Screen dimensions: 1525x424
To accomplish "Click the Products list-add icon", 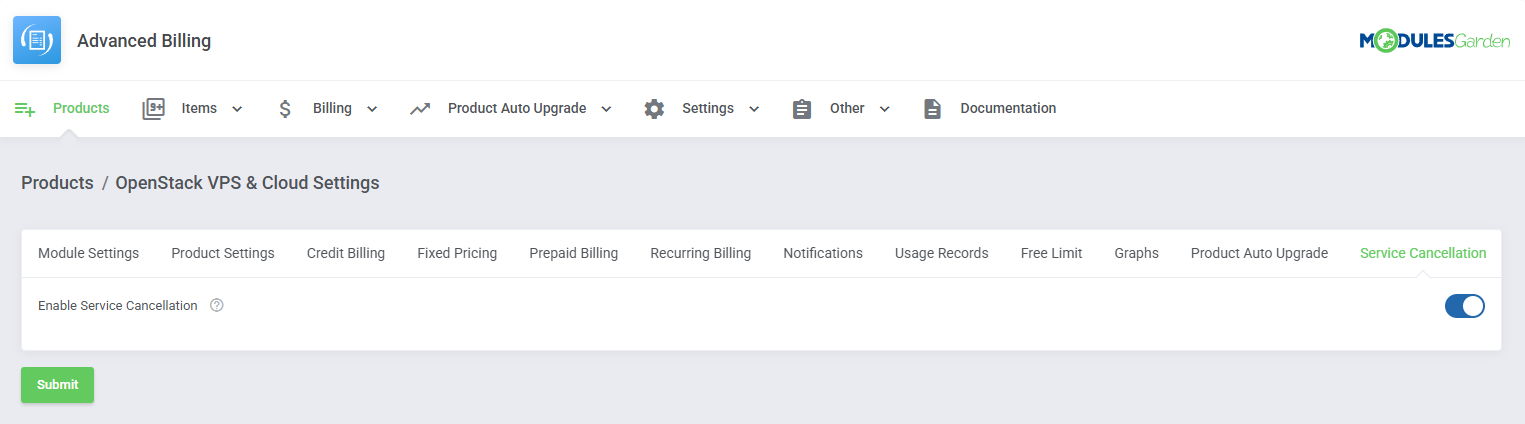I will point(25,109).
